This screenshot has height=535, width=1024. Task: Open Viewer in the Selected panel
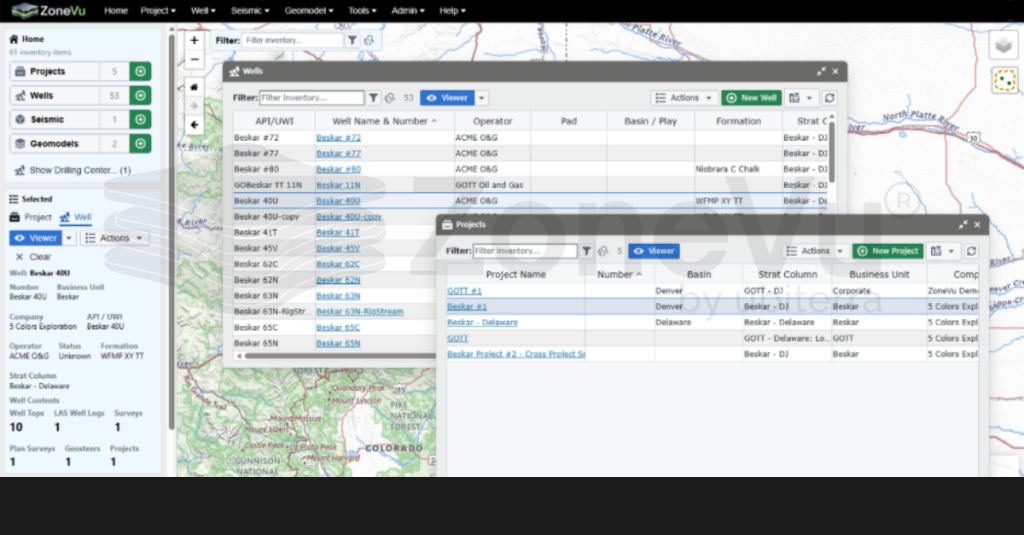[x=36, y=238]
